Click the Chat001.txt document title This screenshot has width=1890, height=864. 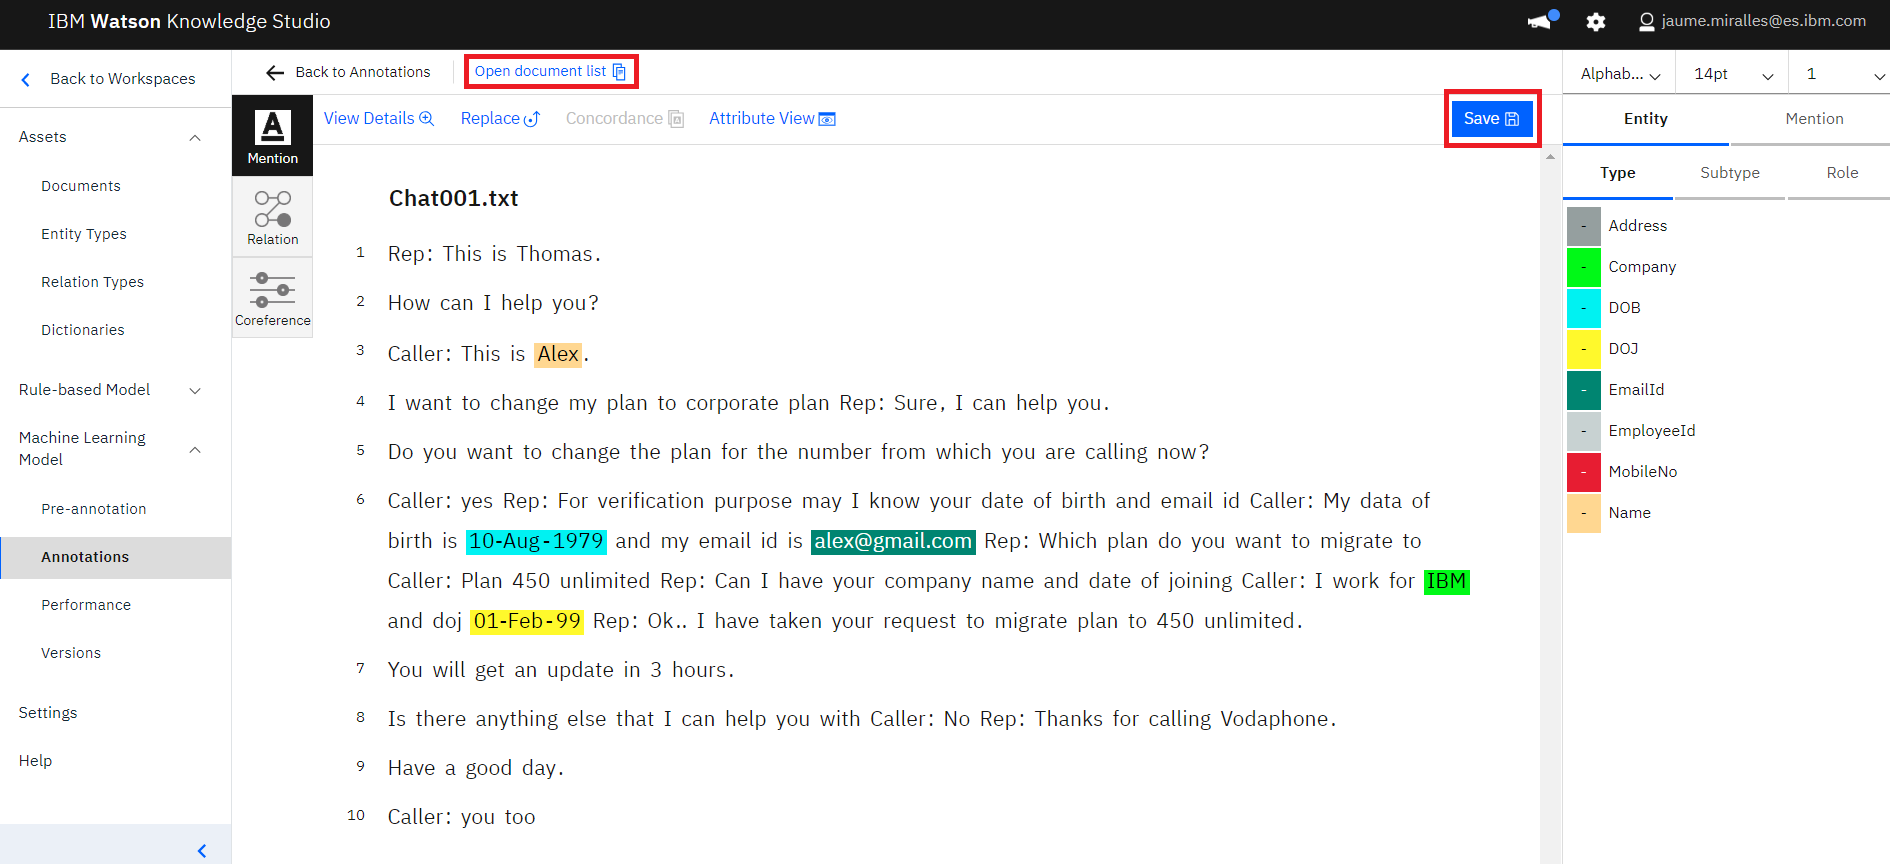[453, 198]
